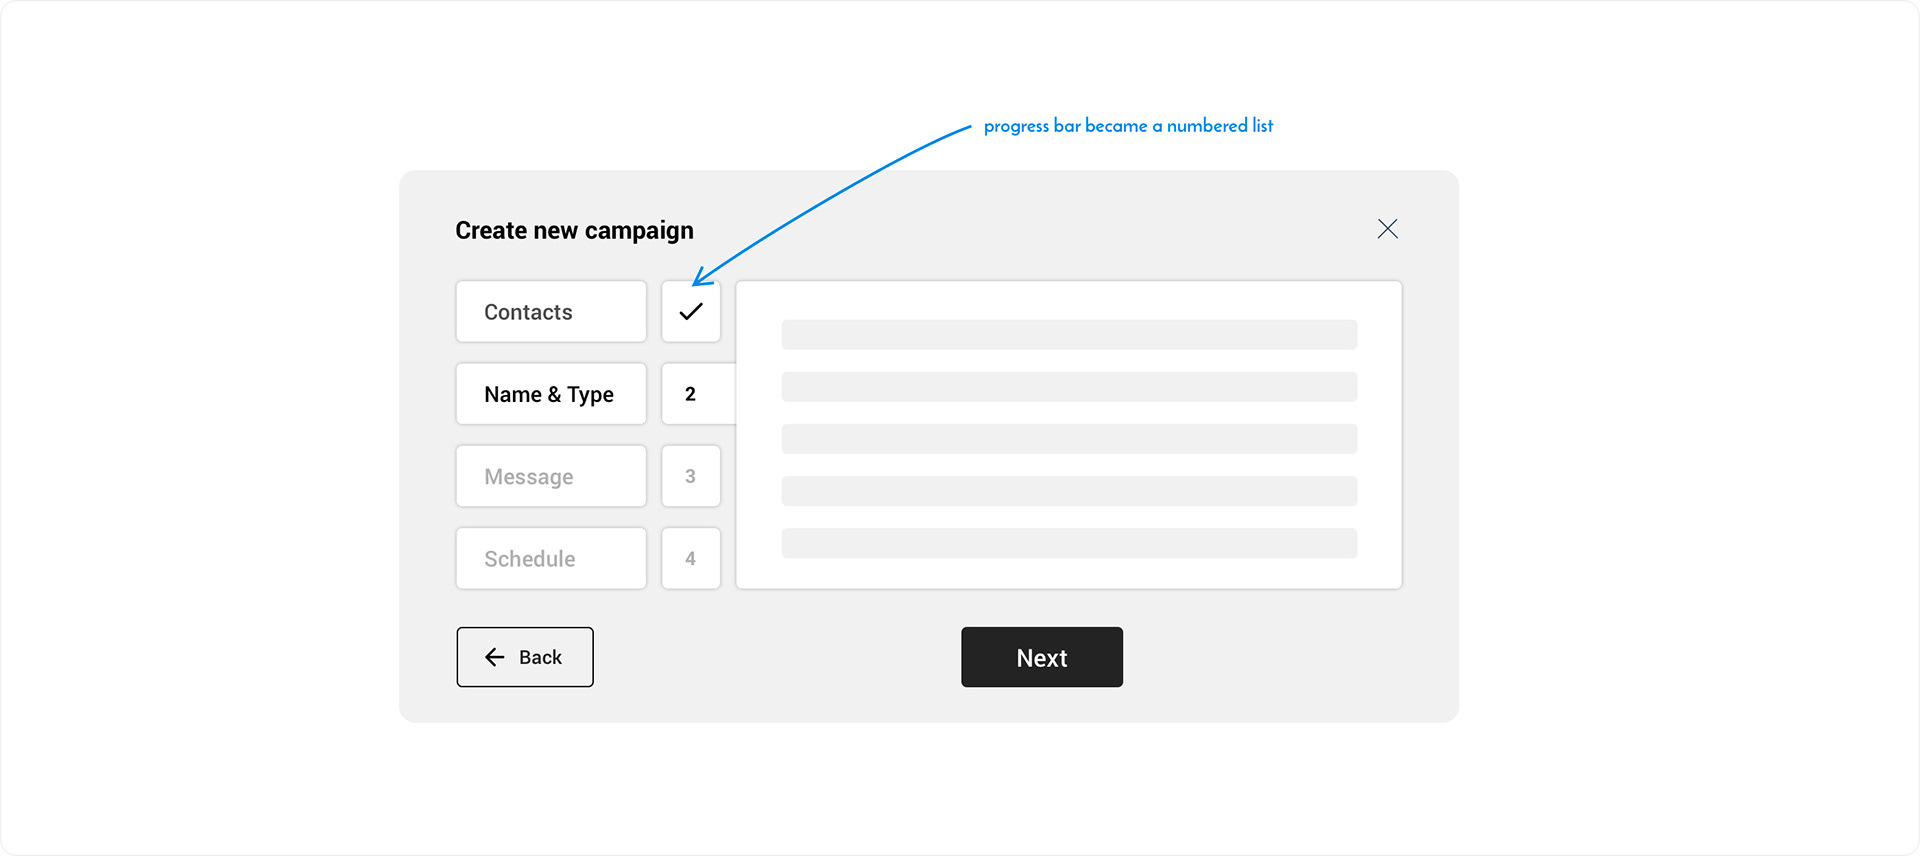Click the first placeholder field row
Image resolution: width=1920 pixels, height=856 pixels.
tap(1069, 334)
